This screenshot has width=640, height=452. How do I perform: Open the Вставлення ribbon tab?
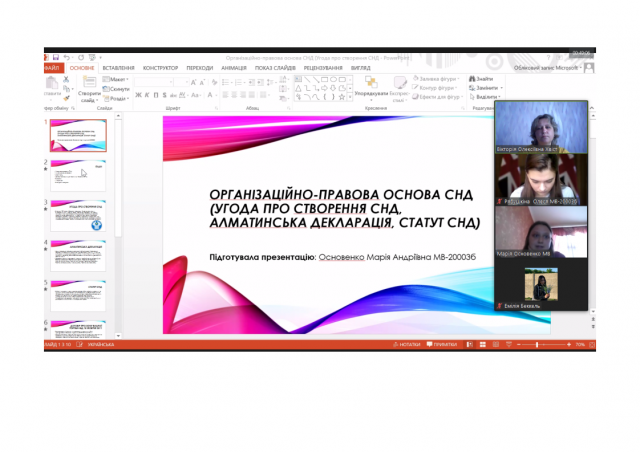[119, 68]
